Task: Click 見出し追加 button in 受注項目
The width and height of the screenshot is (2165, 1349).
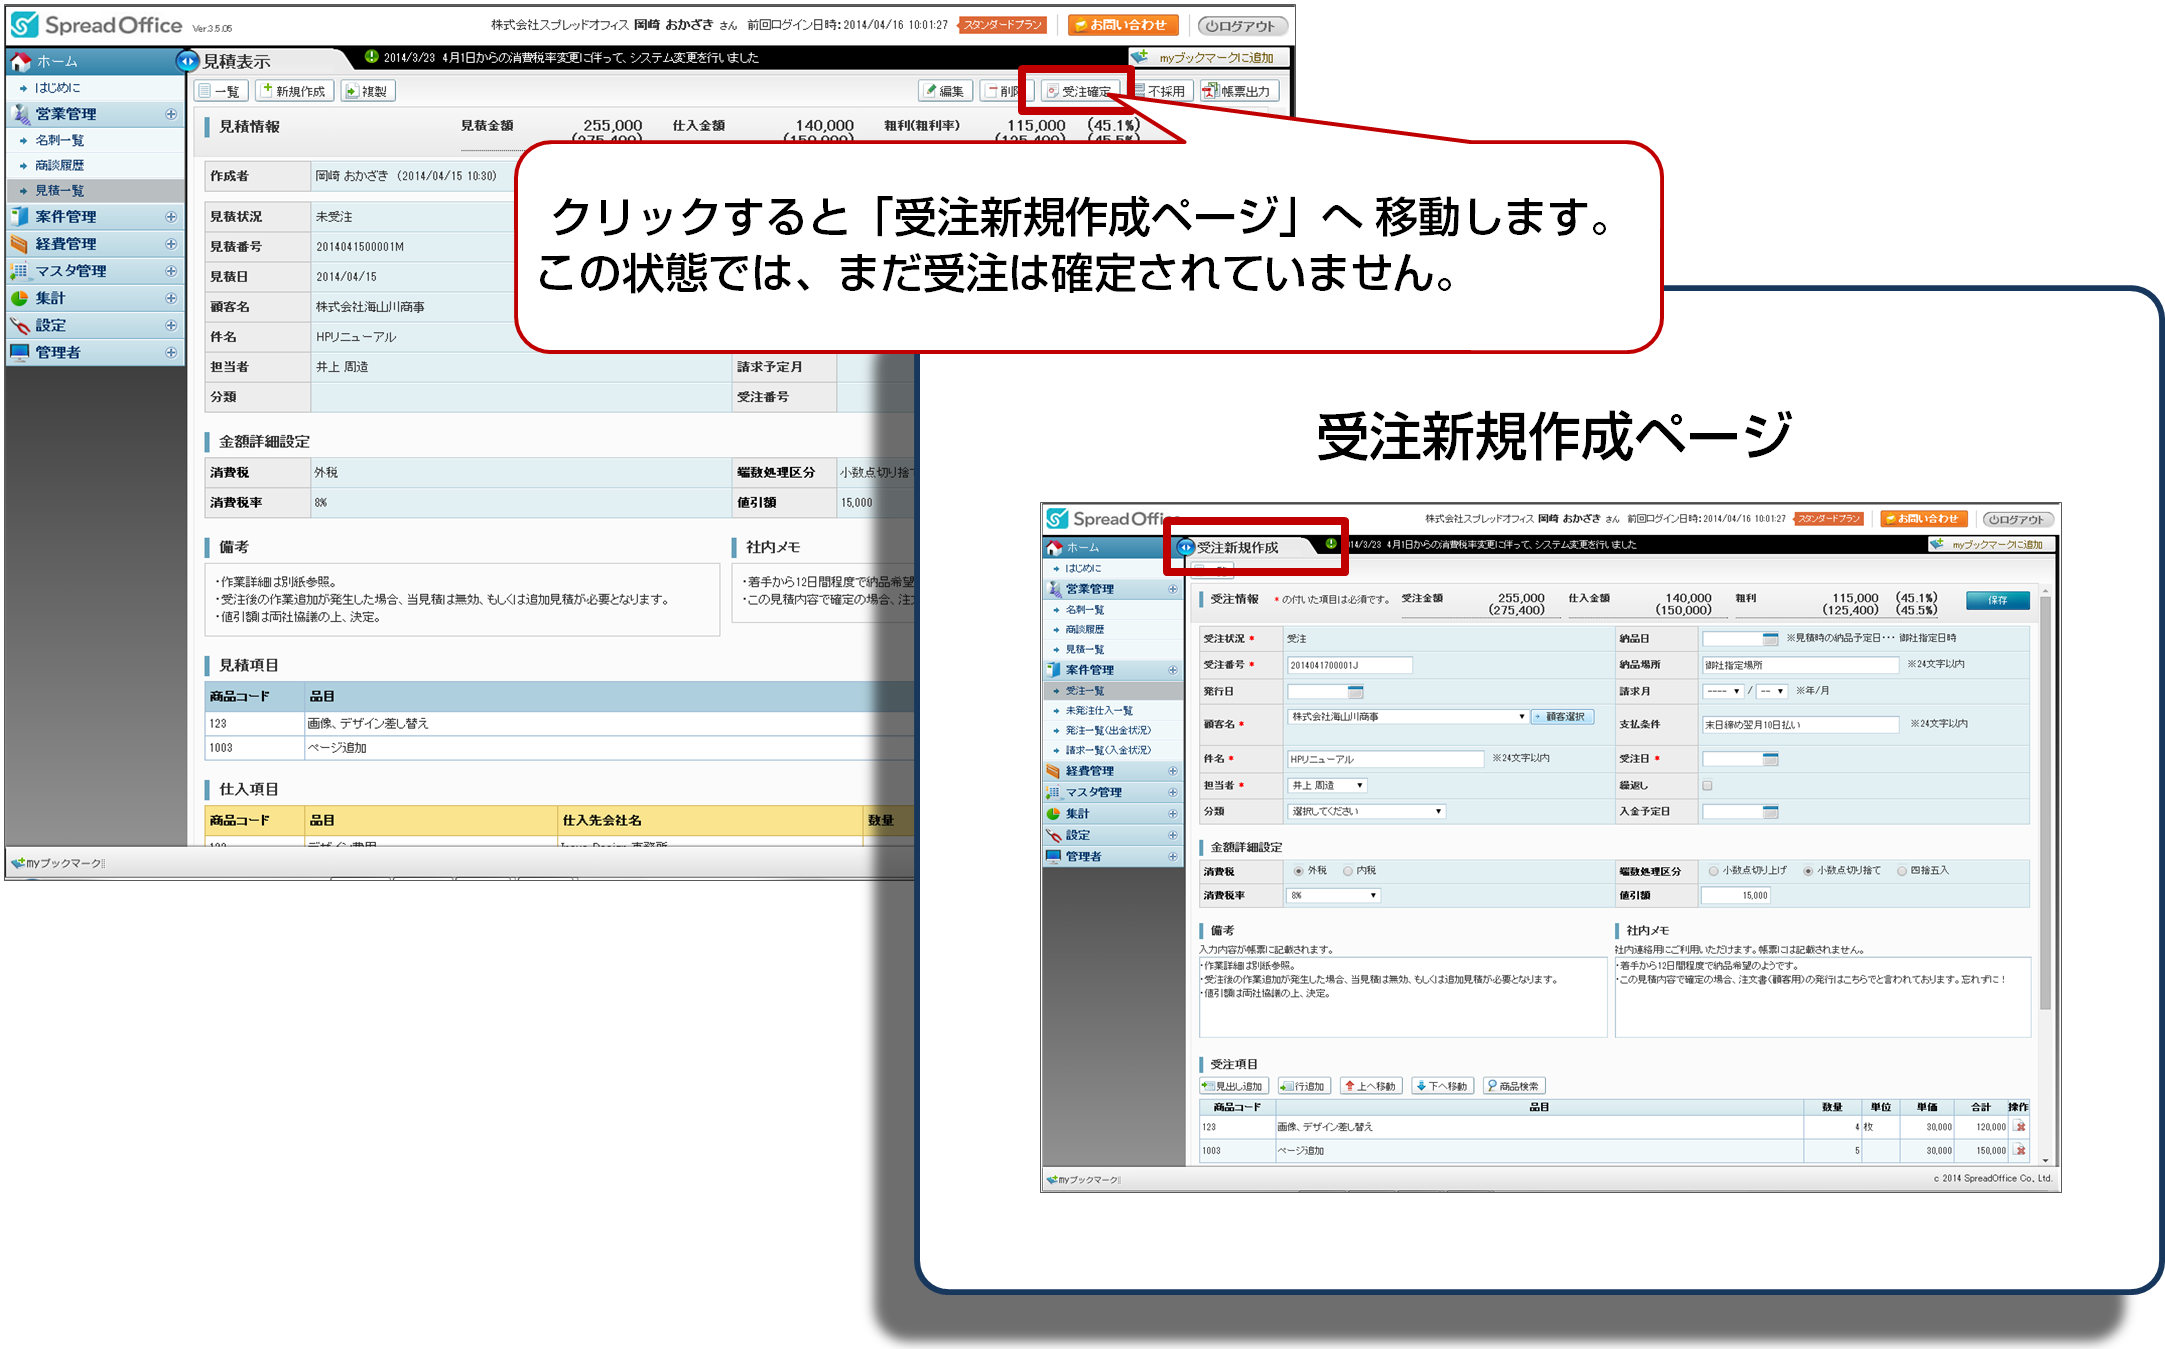Action: click(1234, 1086)
